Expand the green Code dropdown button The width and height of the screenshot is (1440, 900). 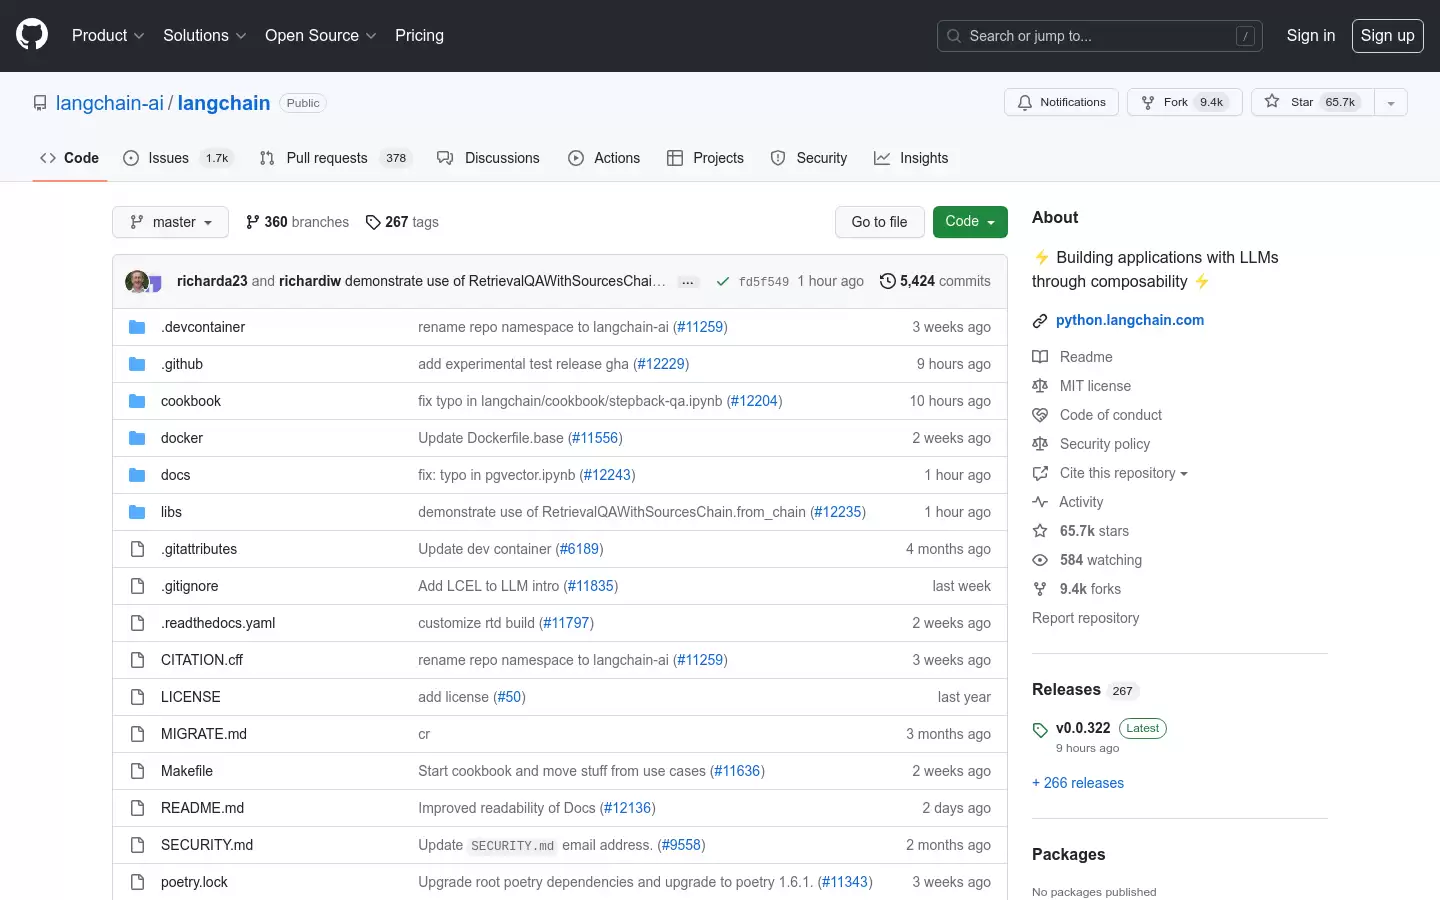click(970, 222)
